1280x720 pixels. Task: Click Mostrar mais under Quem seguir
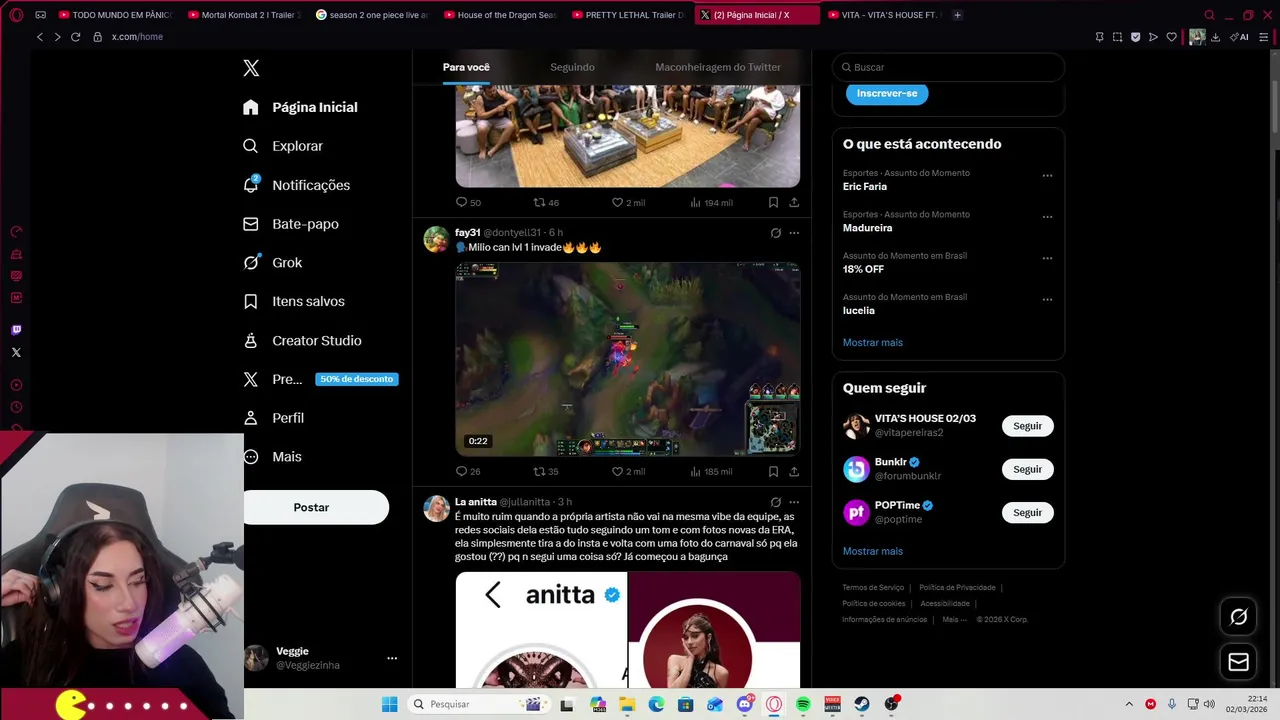(873, 551)
